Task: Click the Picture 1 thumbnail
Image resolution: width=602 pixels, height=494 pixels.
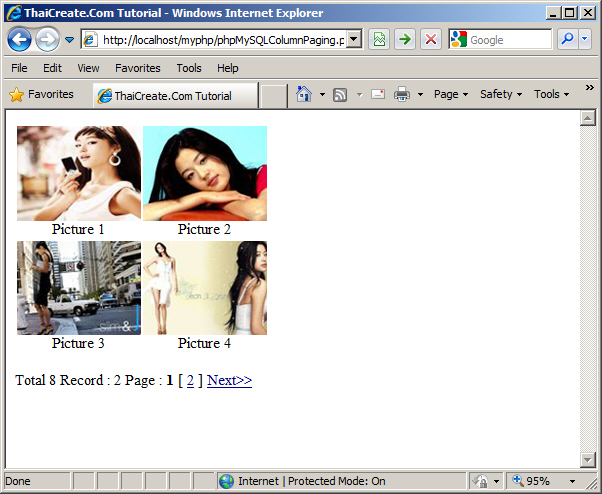Action: pyautogui.click(x=79, y=173)
